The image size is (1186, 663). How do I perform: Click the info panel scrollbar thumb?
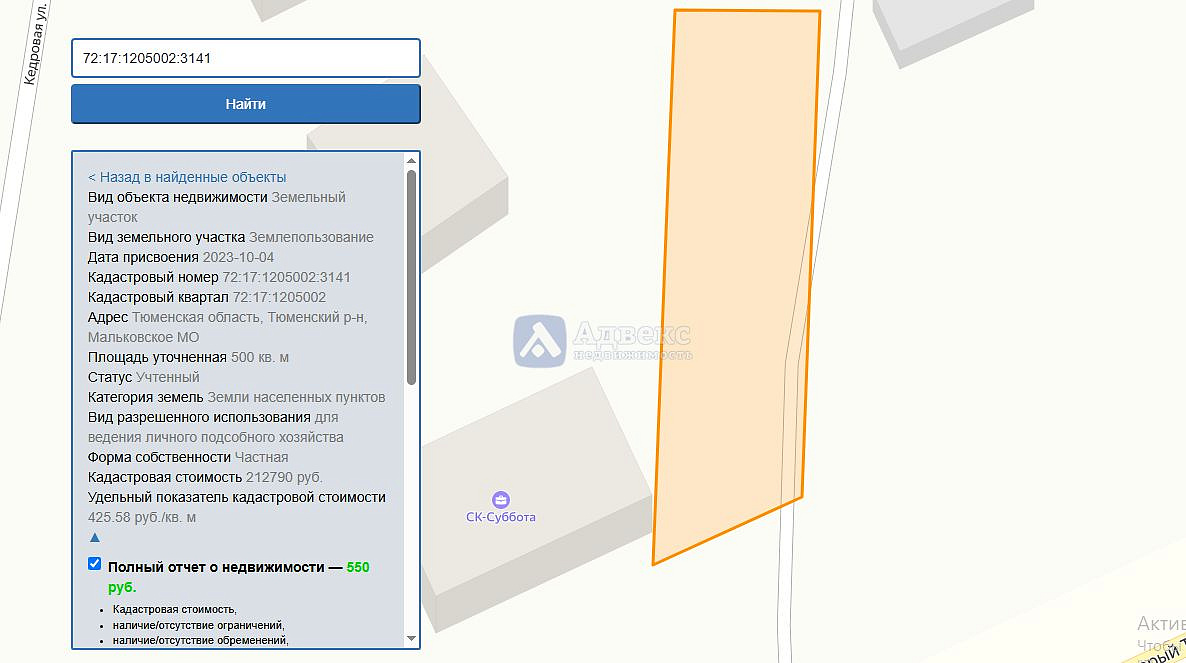pos(411,277)
